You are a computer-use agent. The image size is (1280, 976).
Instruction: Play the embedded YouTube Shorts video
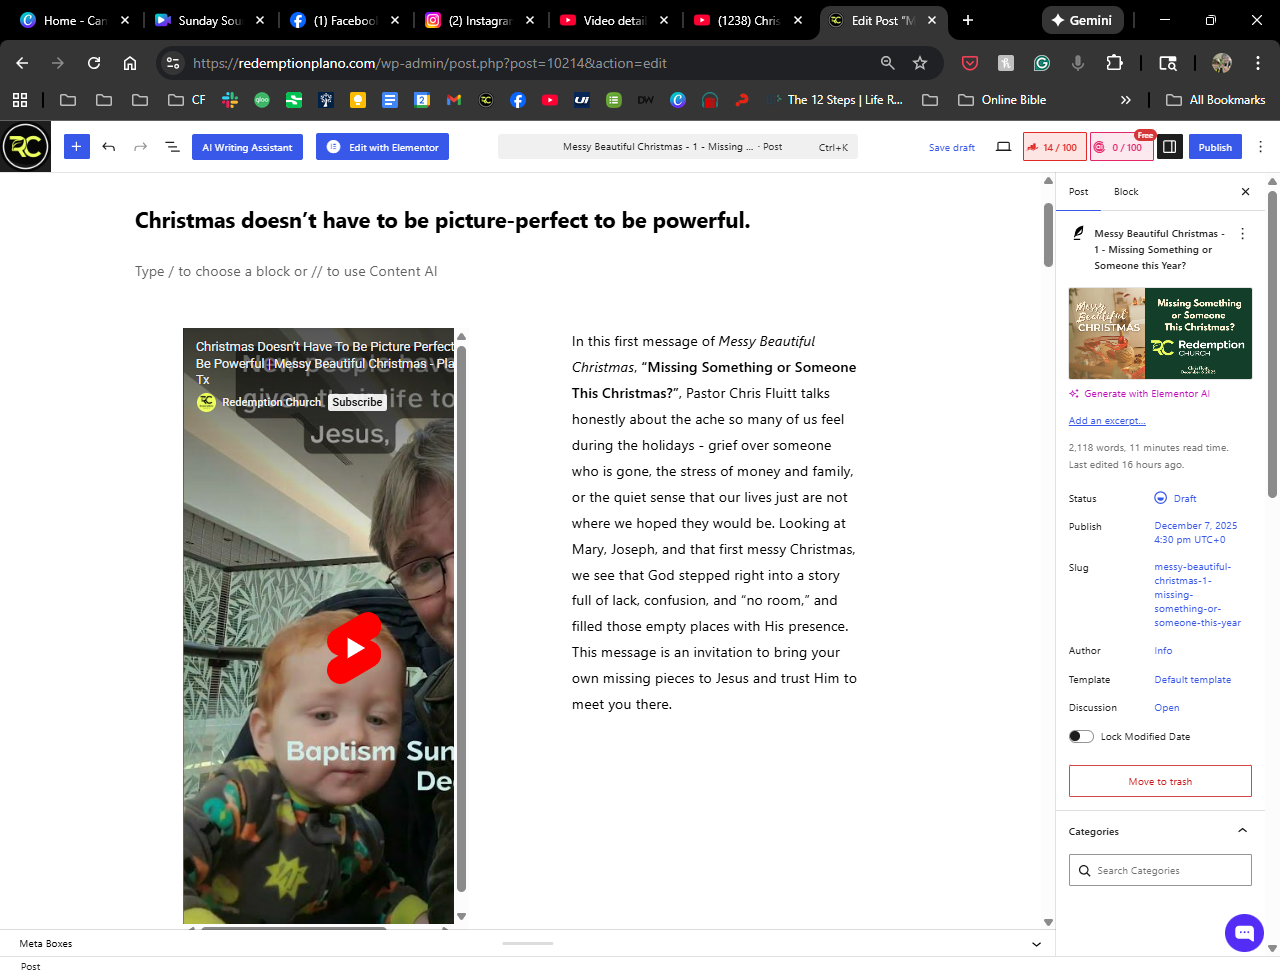click(x=354, y=648)
